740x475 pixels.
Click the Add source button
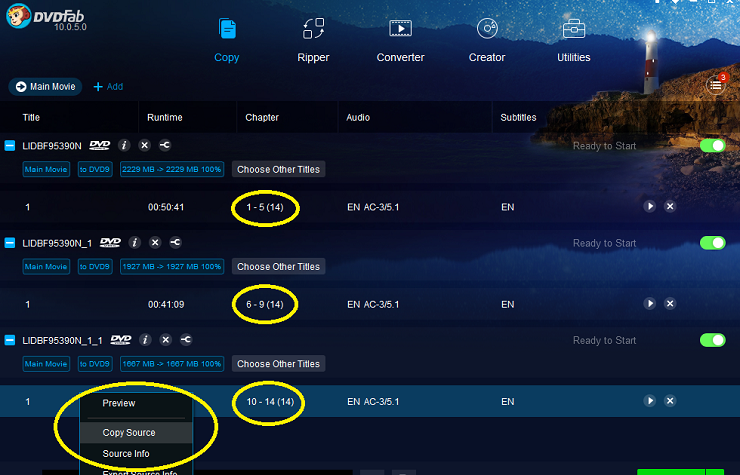point(108,87)
